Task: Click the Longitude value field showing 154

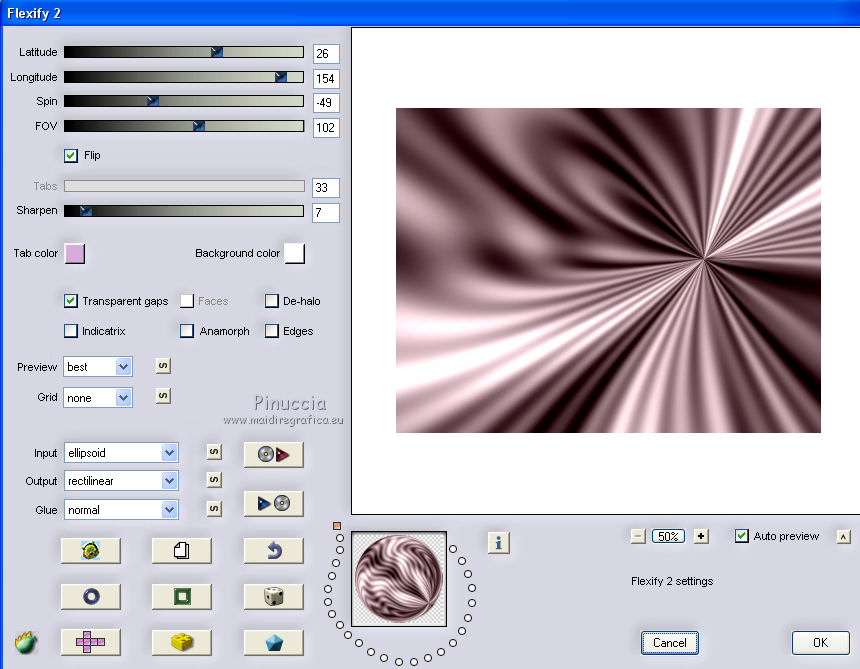Action: 326,78
